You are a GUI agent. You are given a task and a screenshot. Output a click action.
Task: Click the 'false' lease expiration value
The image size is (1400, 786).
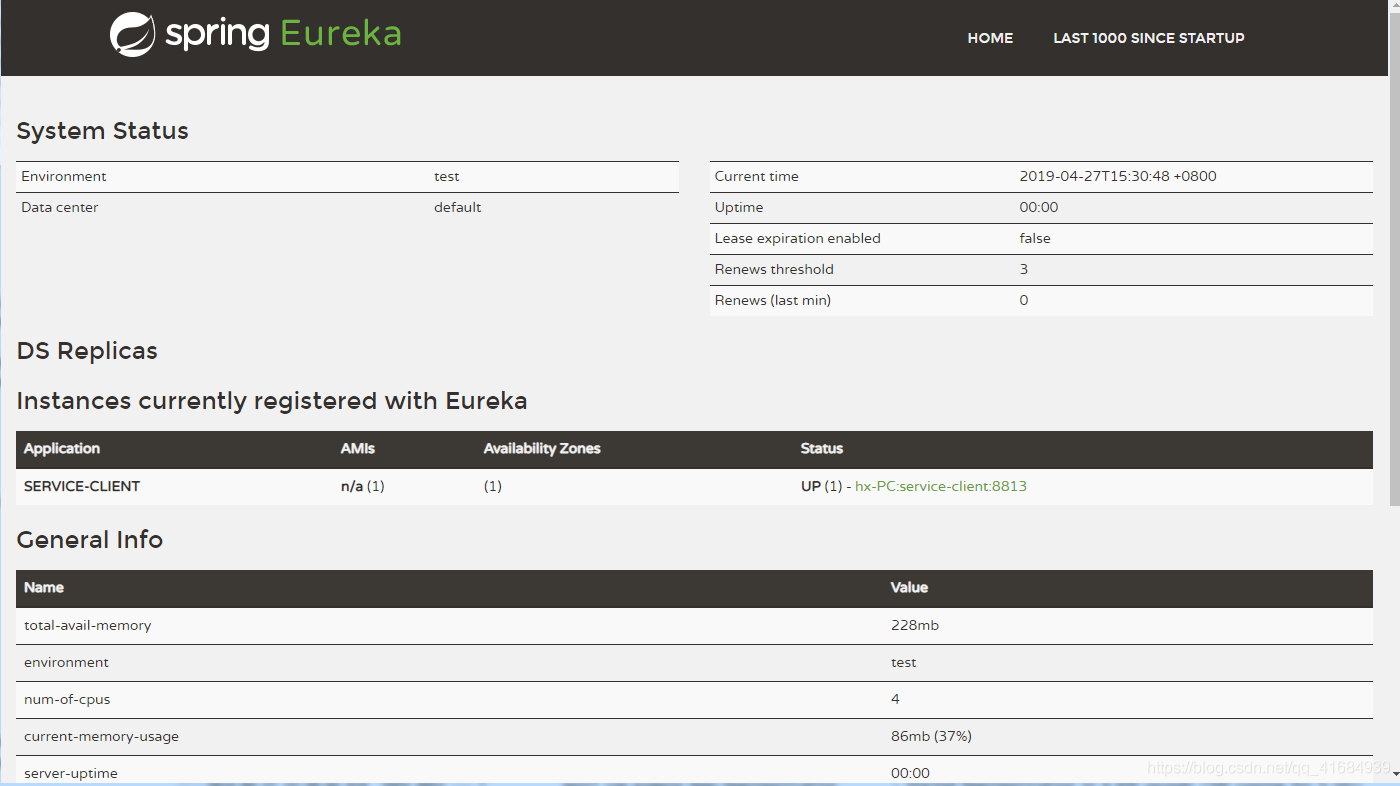point(1035,238)
